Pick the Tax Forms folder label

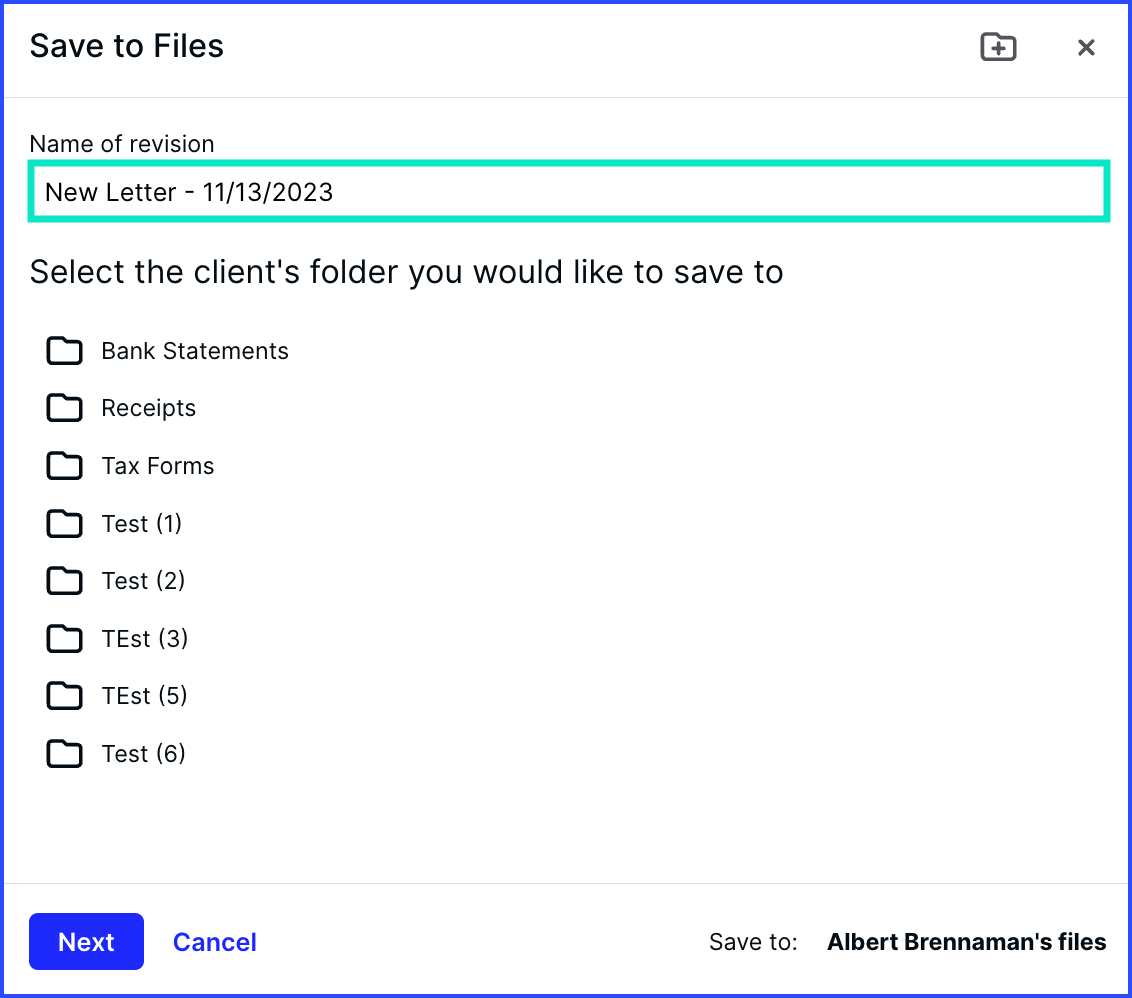coord(158,466)
